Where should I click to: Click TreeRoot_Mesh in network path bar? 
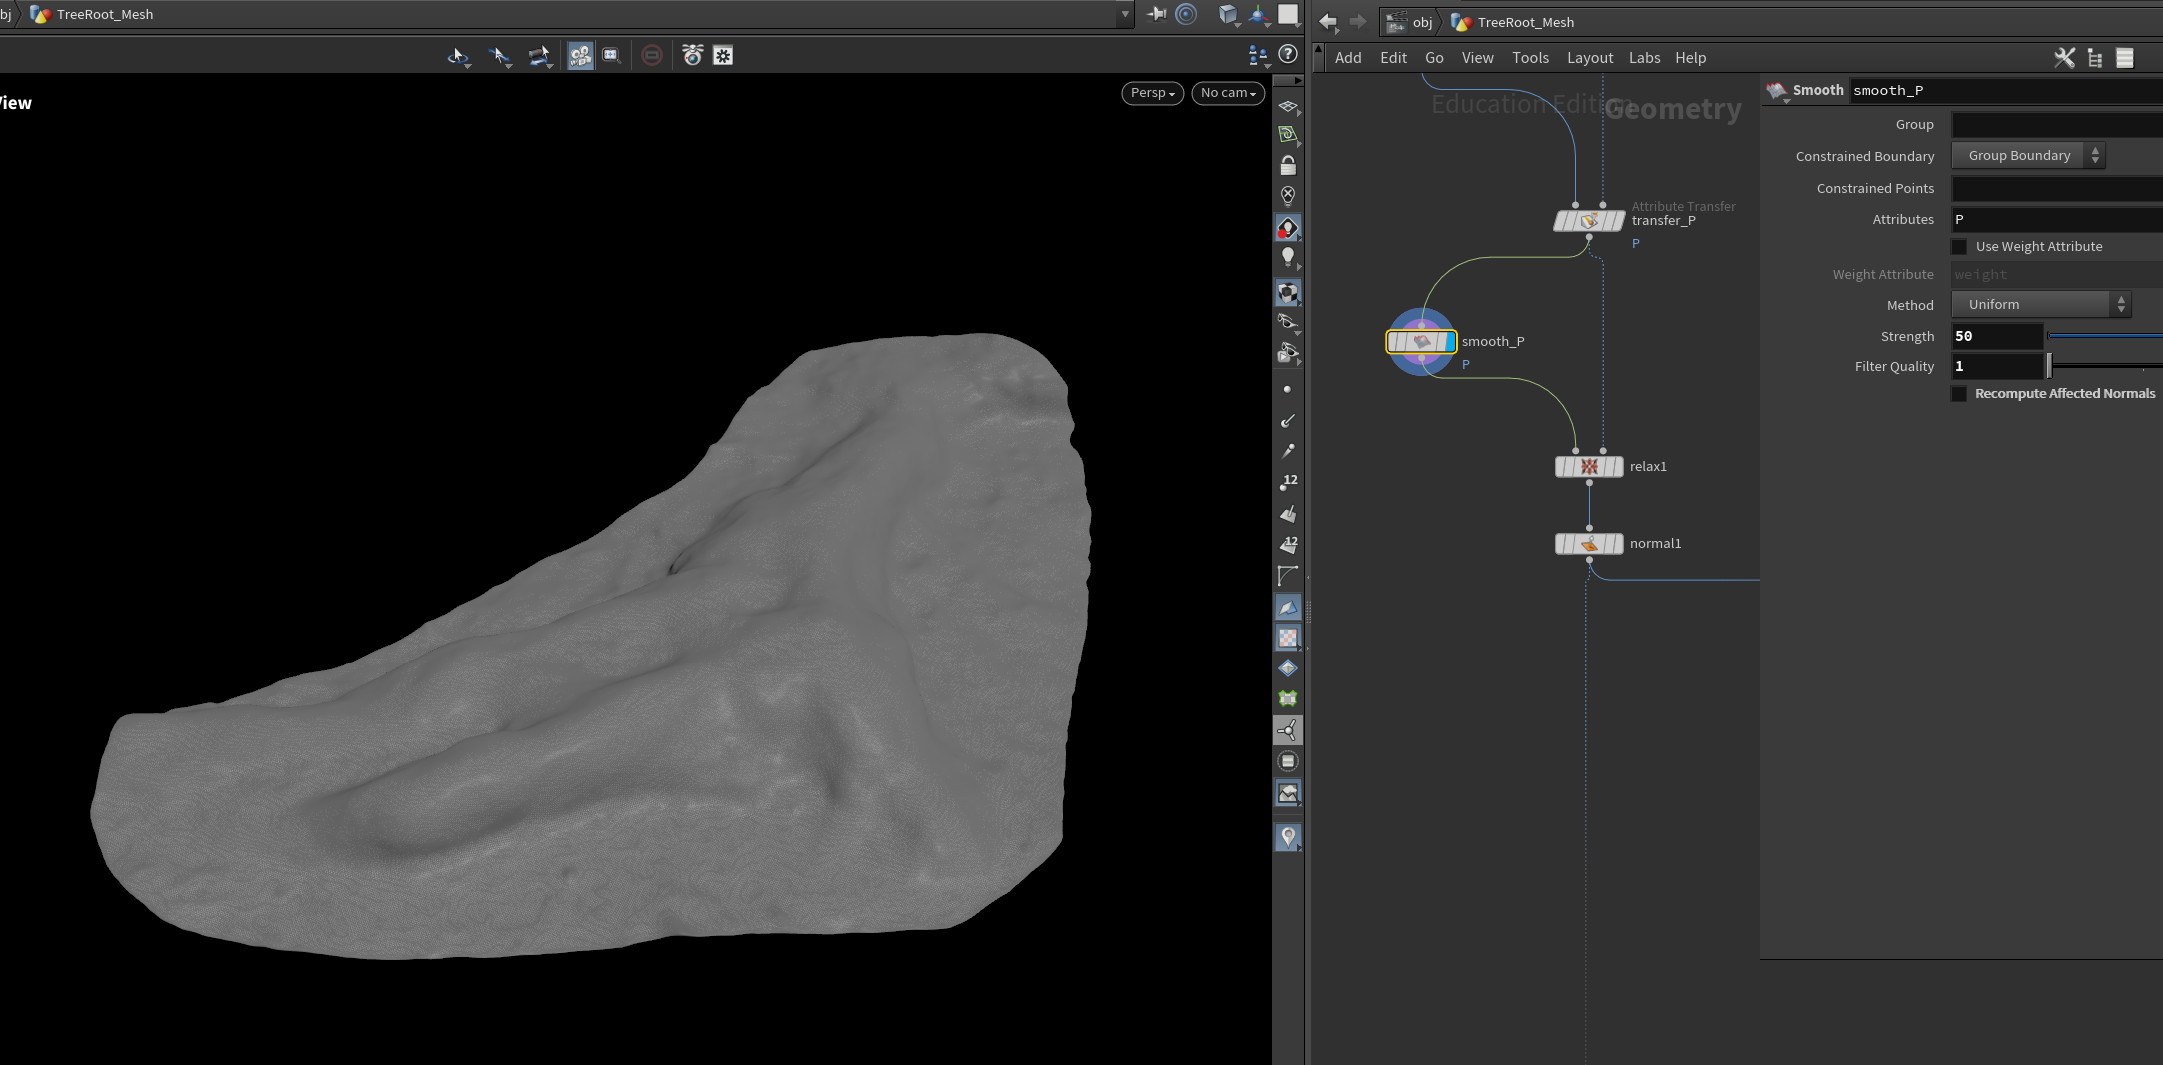pos(1525,22)
